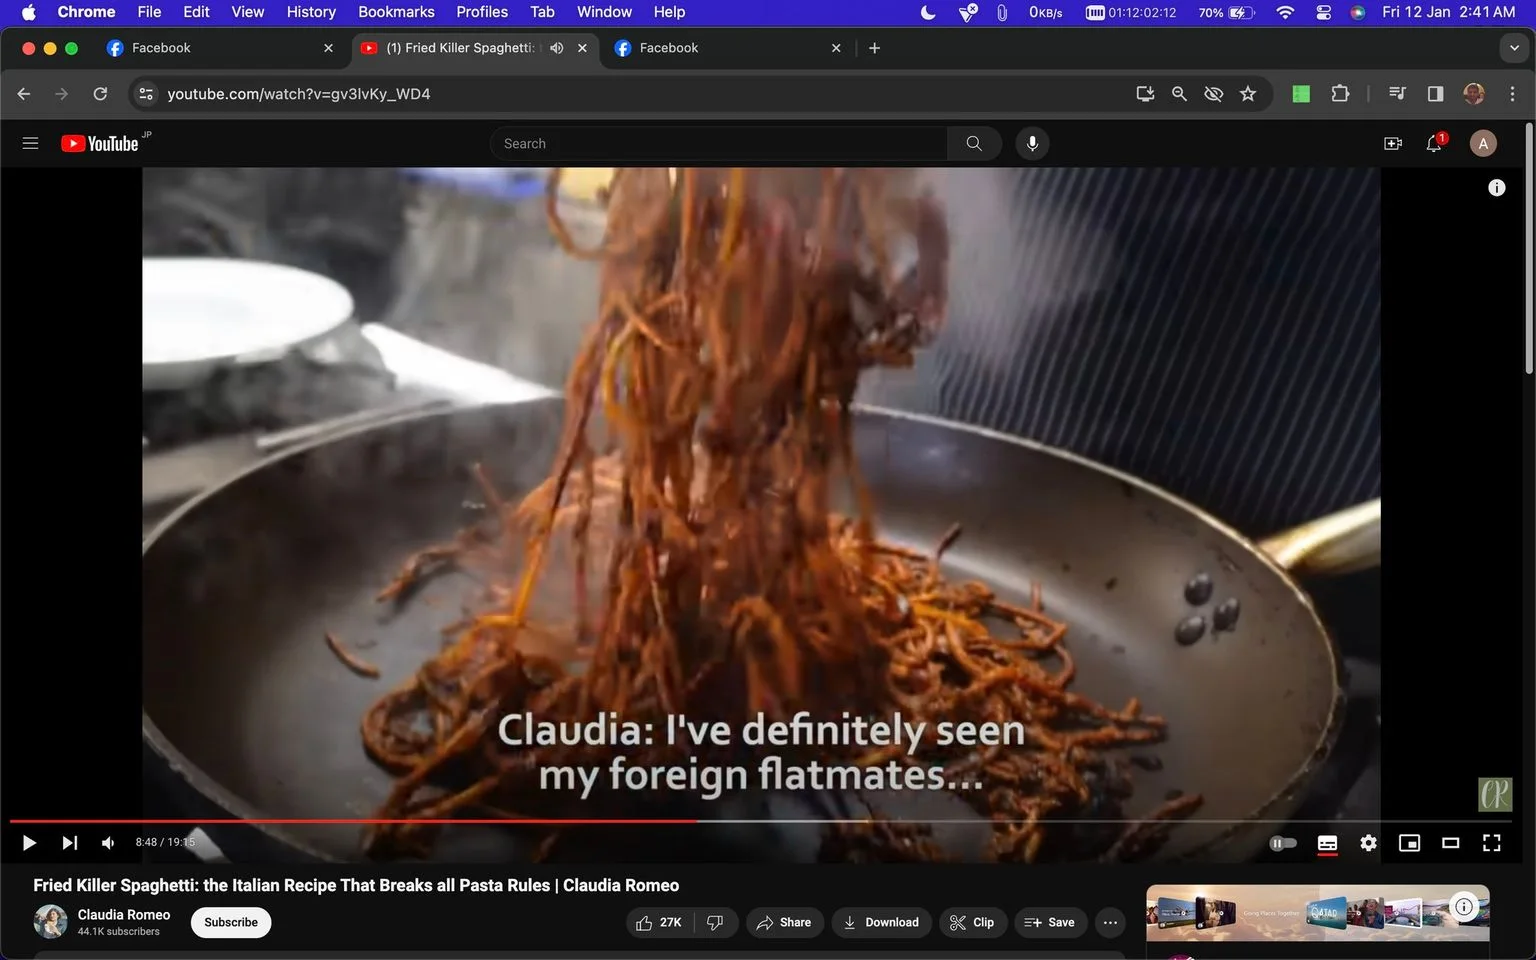Dislike this video

pyautogui.click(x=715, y=922)
